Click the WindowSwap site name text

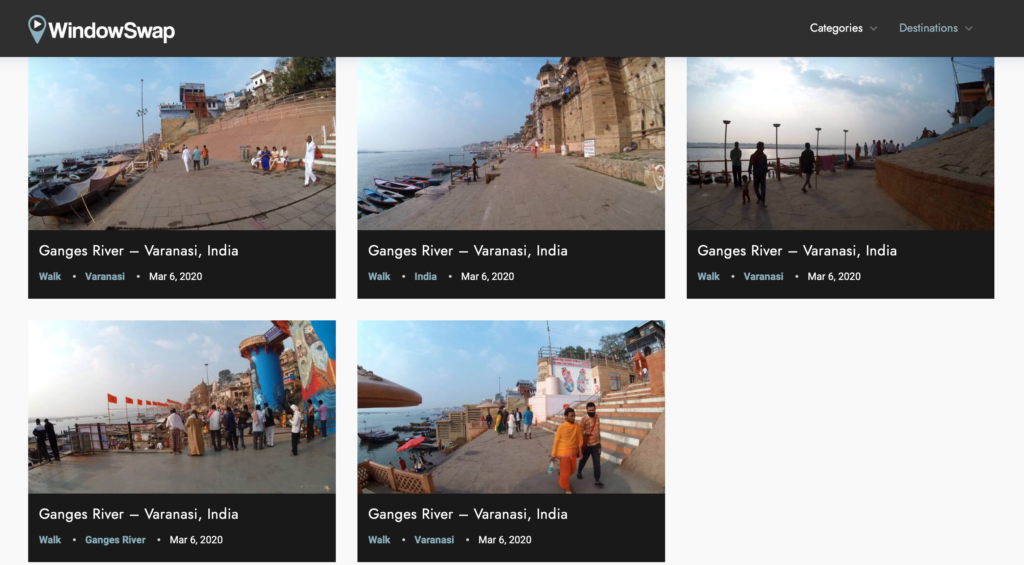click(x=111, y=31)
